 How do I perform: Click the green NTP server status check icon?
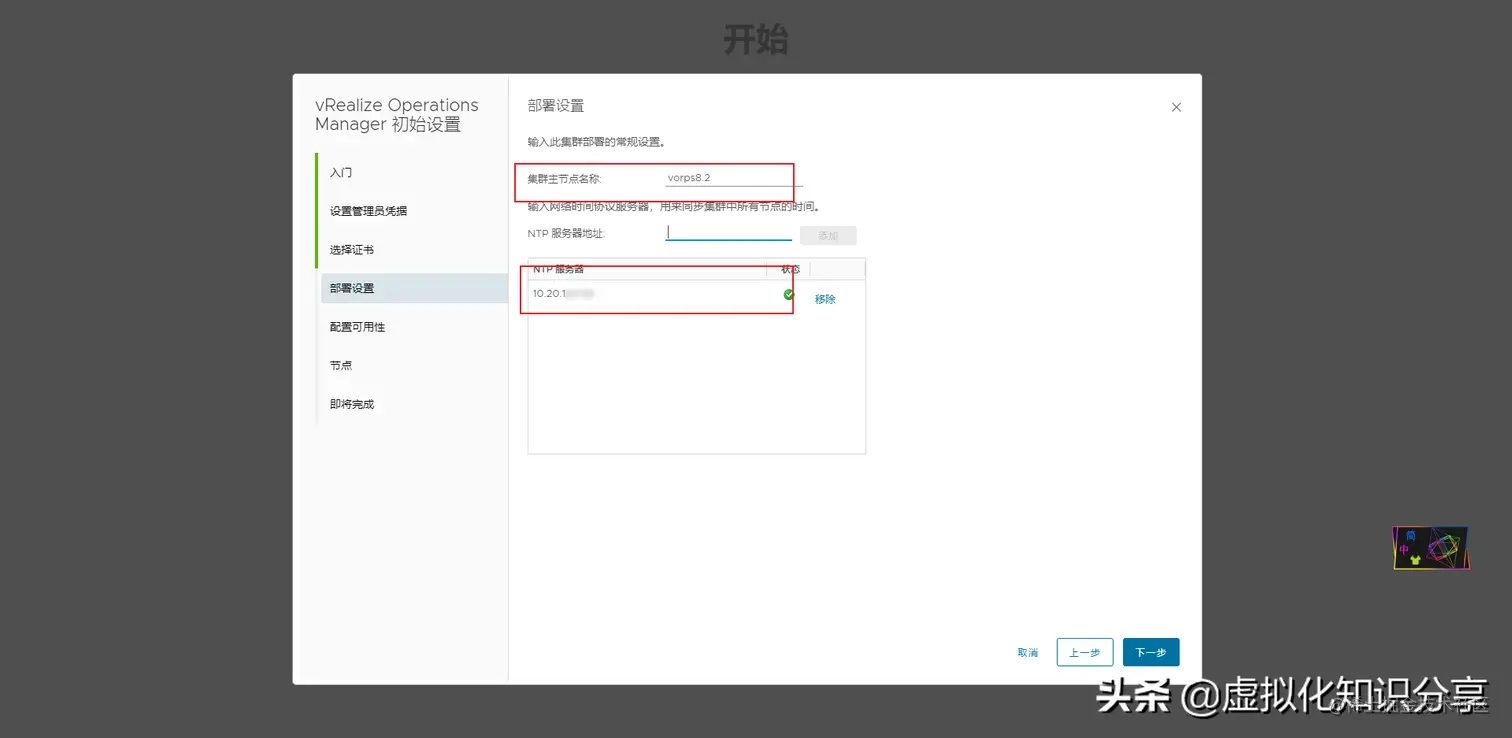788,293
